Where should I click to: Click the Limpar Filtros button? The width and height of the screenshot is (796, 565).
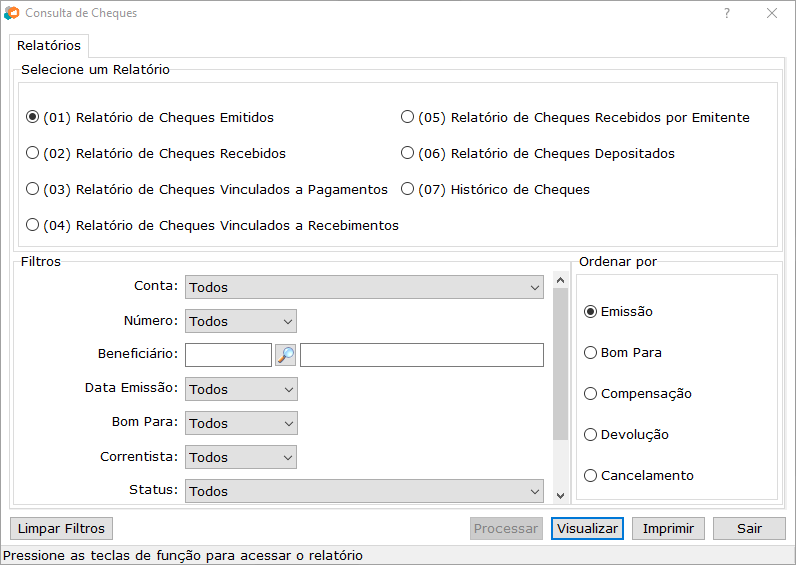[61, 528]
